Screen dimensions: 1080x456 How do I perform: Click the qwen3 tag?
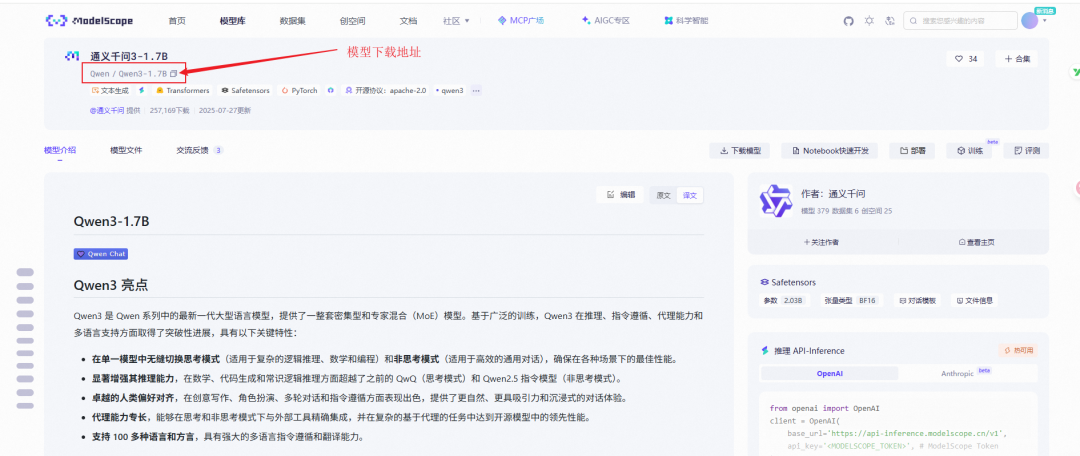(450, 90)
